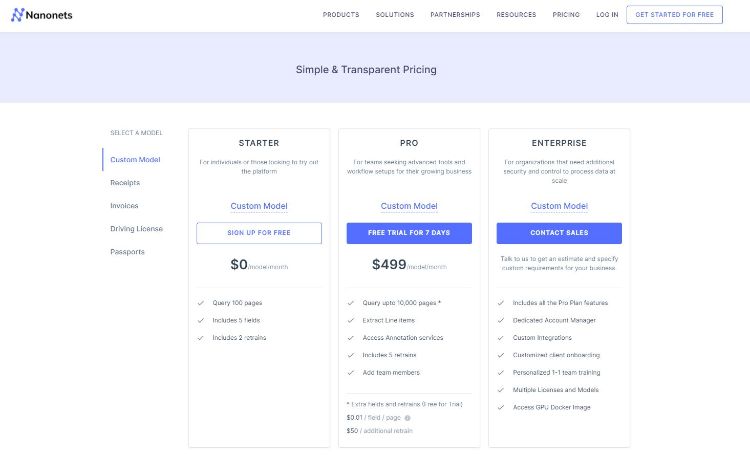Image resolution: width=750 pixels, height=456 pixels.
Task: Click Free Trial For 7 Days button
Action: pyautogui.click(x=409, y=233)
